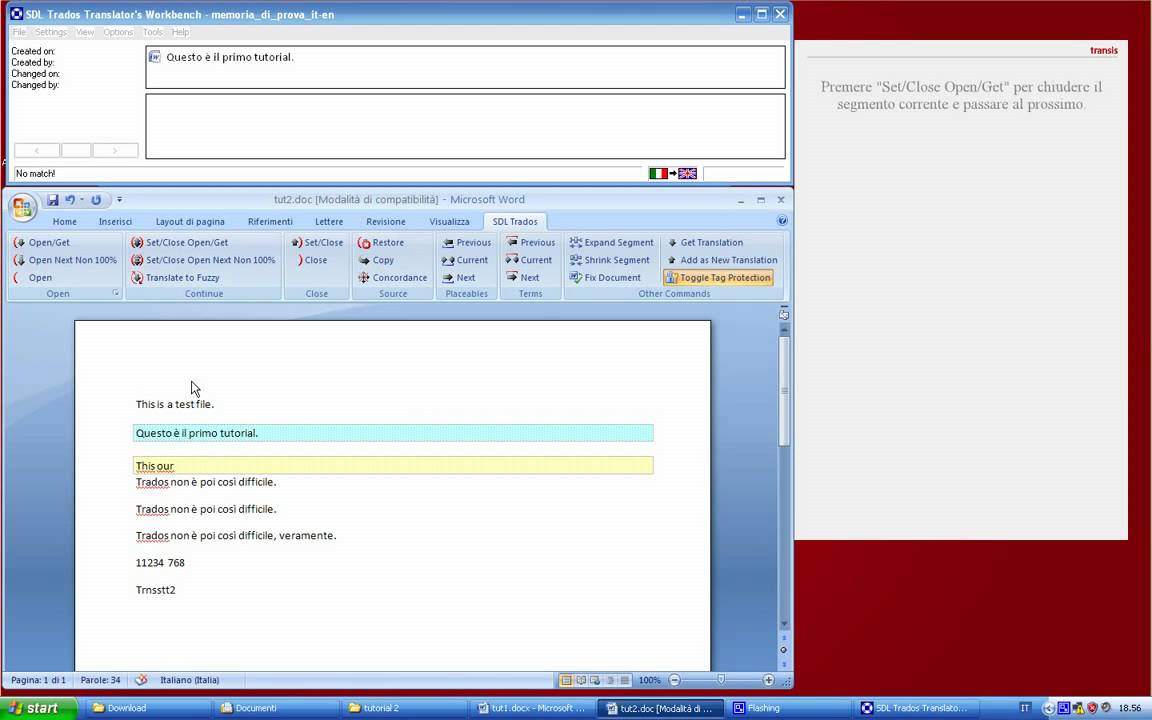Click Copy source command
The height and width of the screenshot is (720, 1152).
click(376, 260)
